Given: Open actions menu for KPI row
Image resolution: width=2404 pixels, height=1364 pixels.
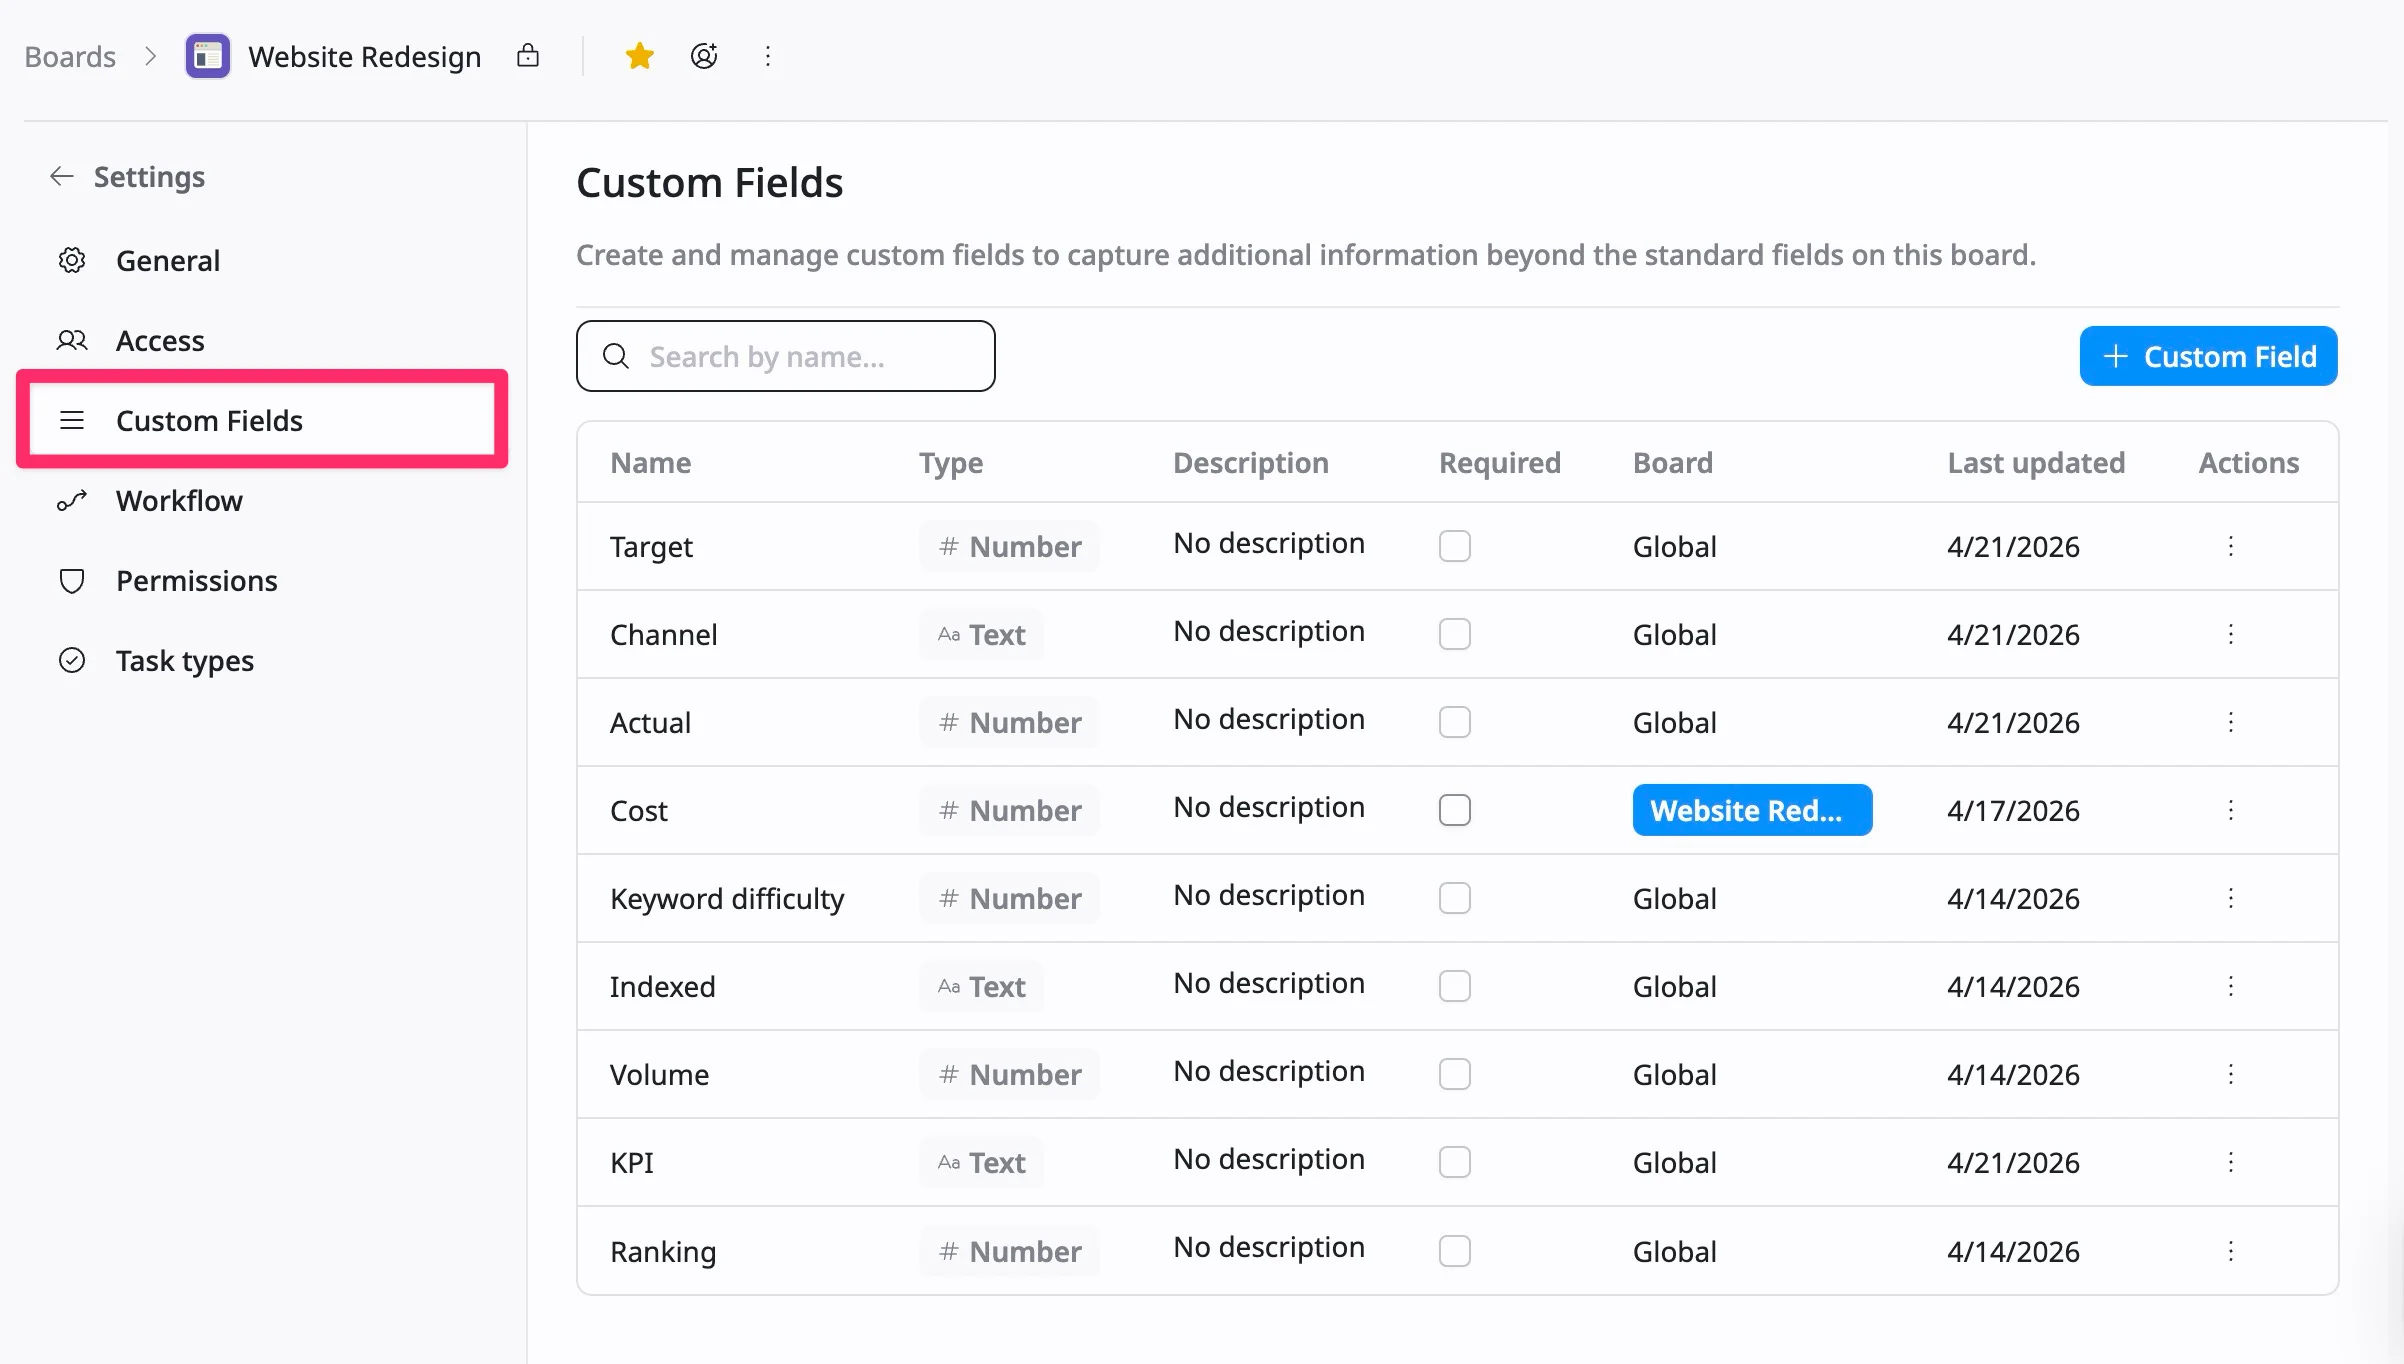Looking at the screenshot, I should click(2230, 1162).
